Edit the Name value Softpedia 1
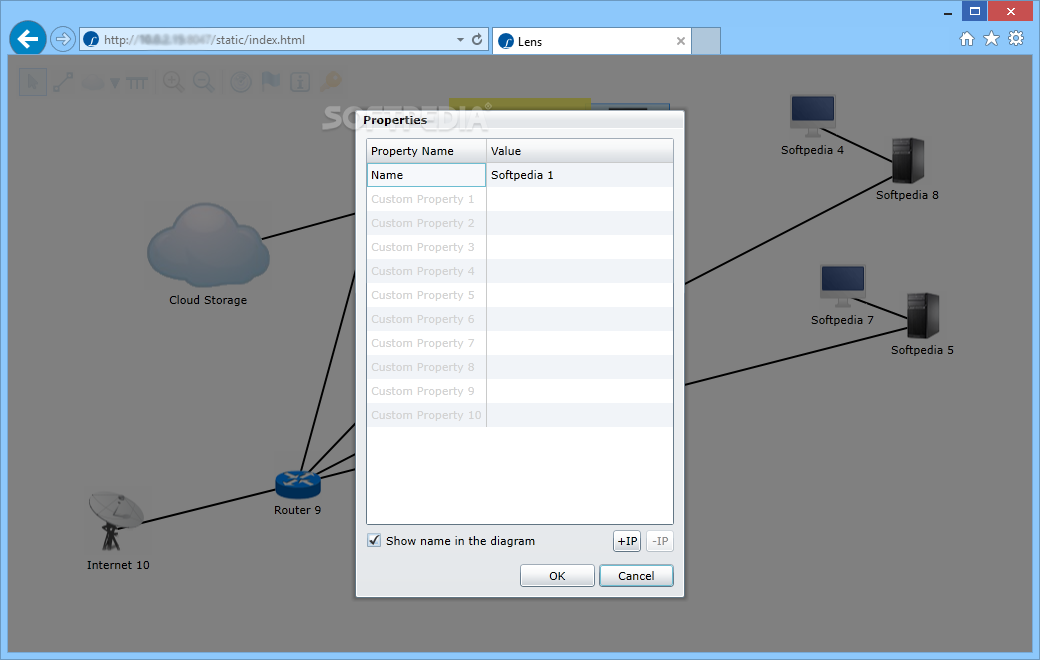This screenshot has width=1040, height=660. [x=580, y=175]
